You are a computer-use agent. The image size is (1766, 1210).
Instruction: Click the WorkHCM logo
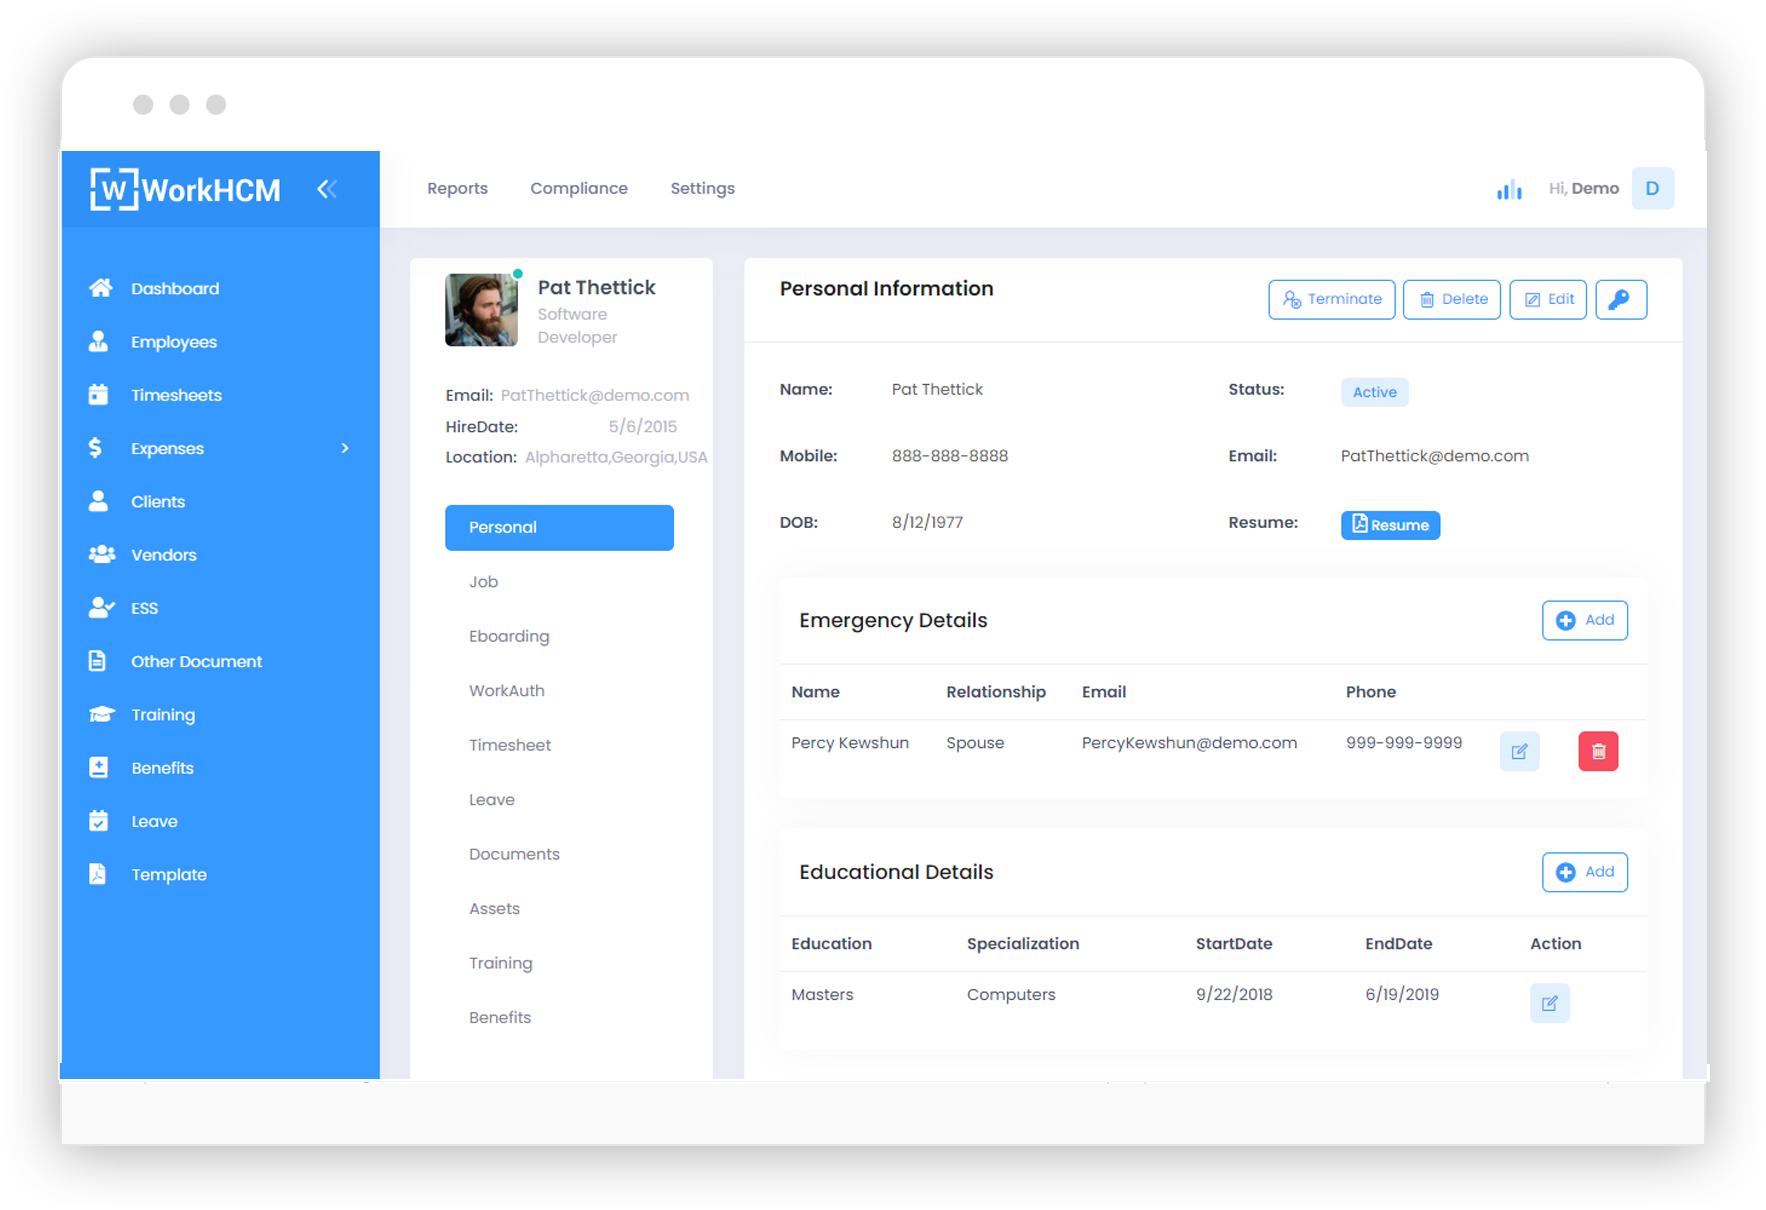point(185,189)
